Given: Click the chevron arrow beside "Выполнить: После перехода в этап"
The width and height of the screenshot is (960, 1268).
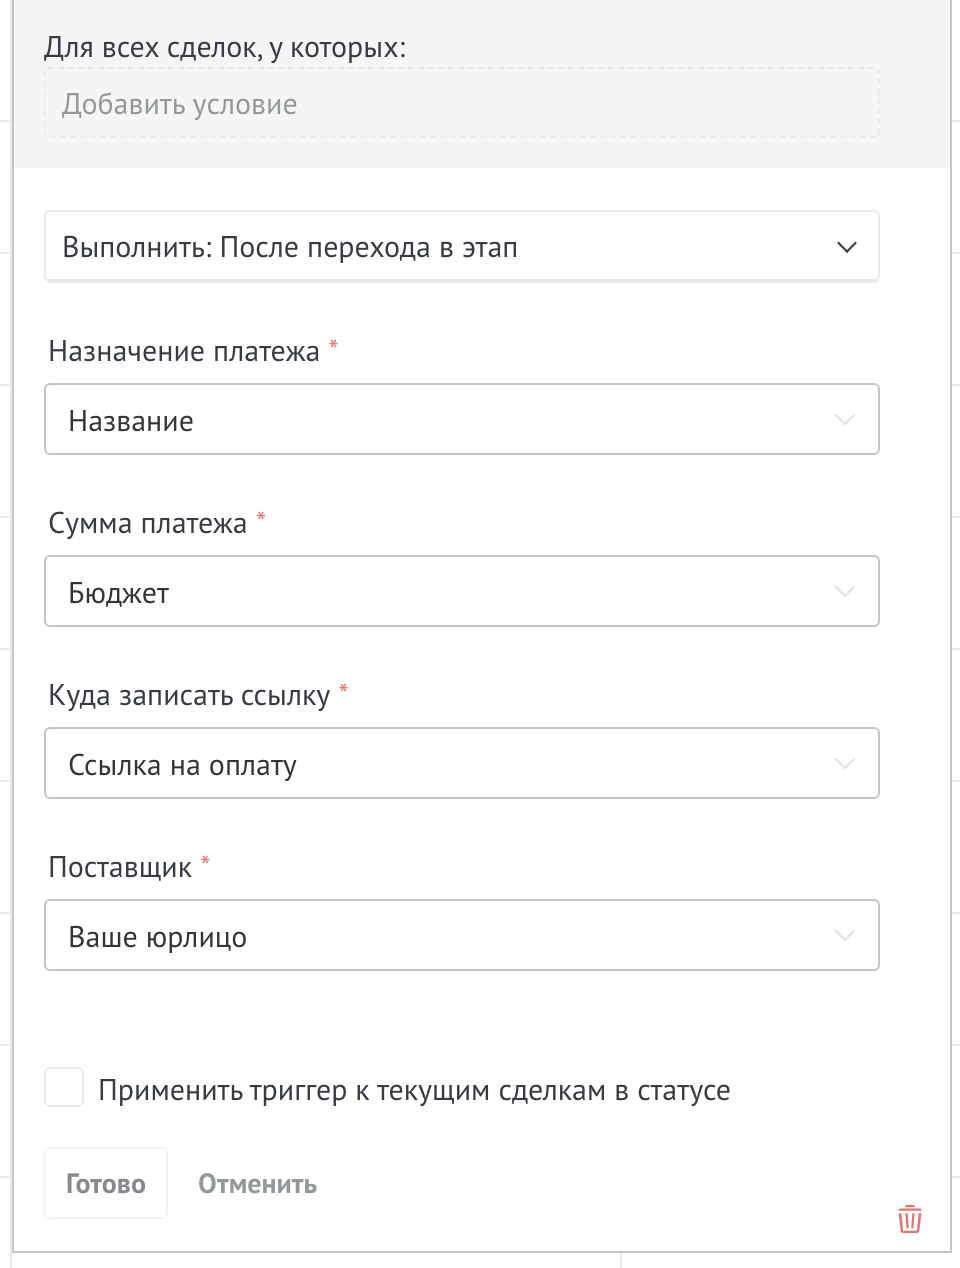Looking at the screenshot, I should [x=846, y=247].
